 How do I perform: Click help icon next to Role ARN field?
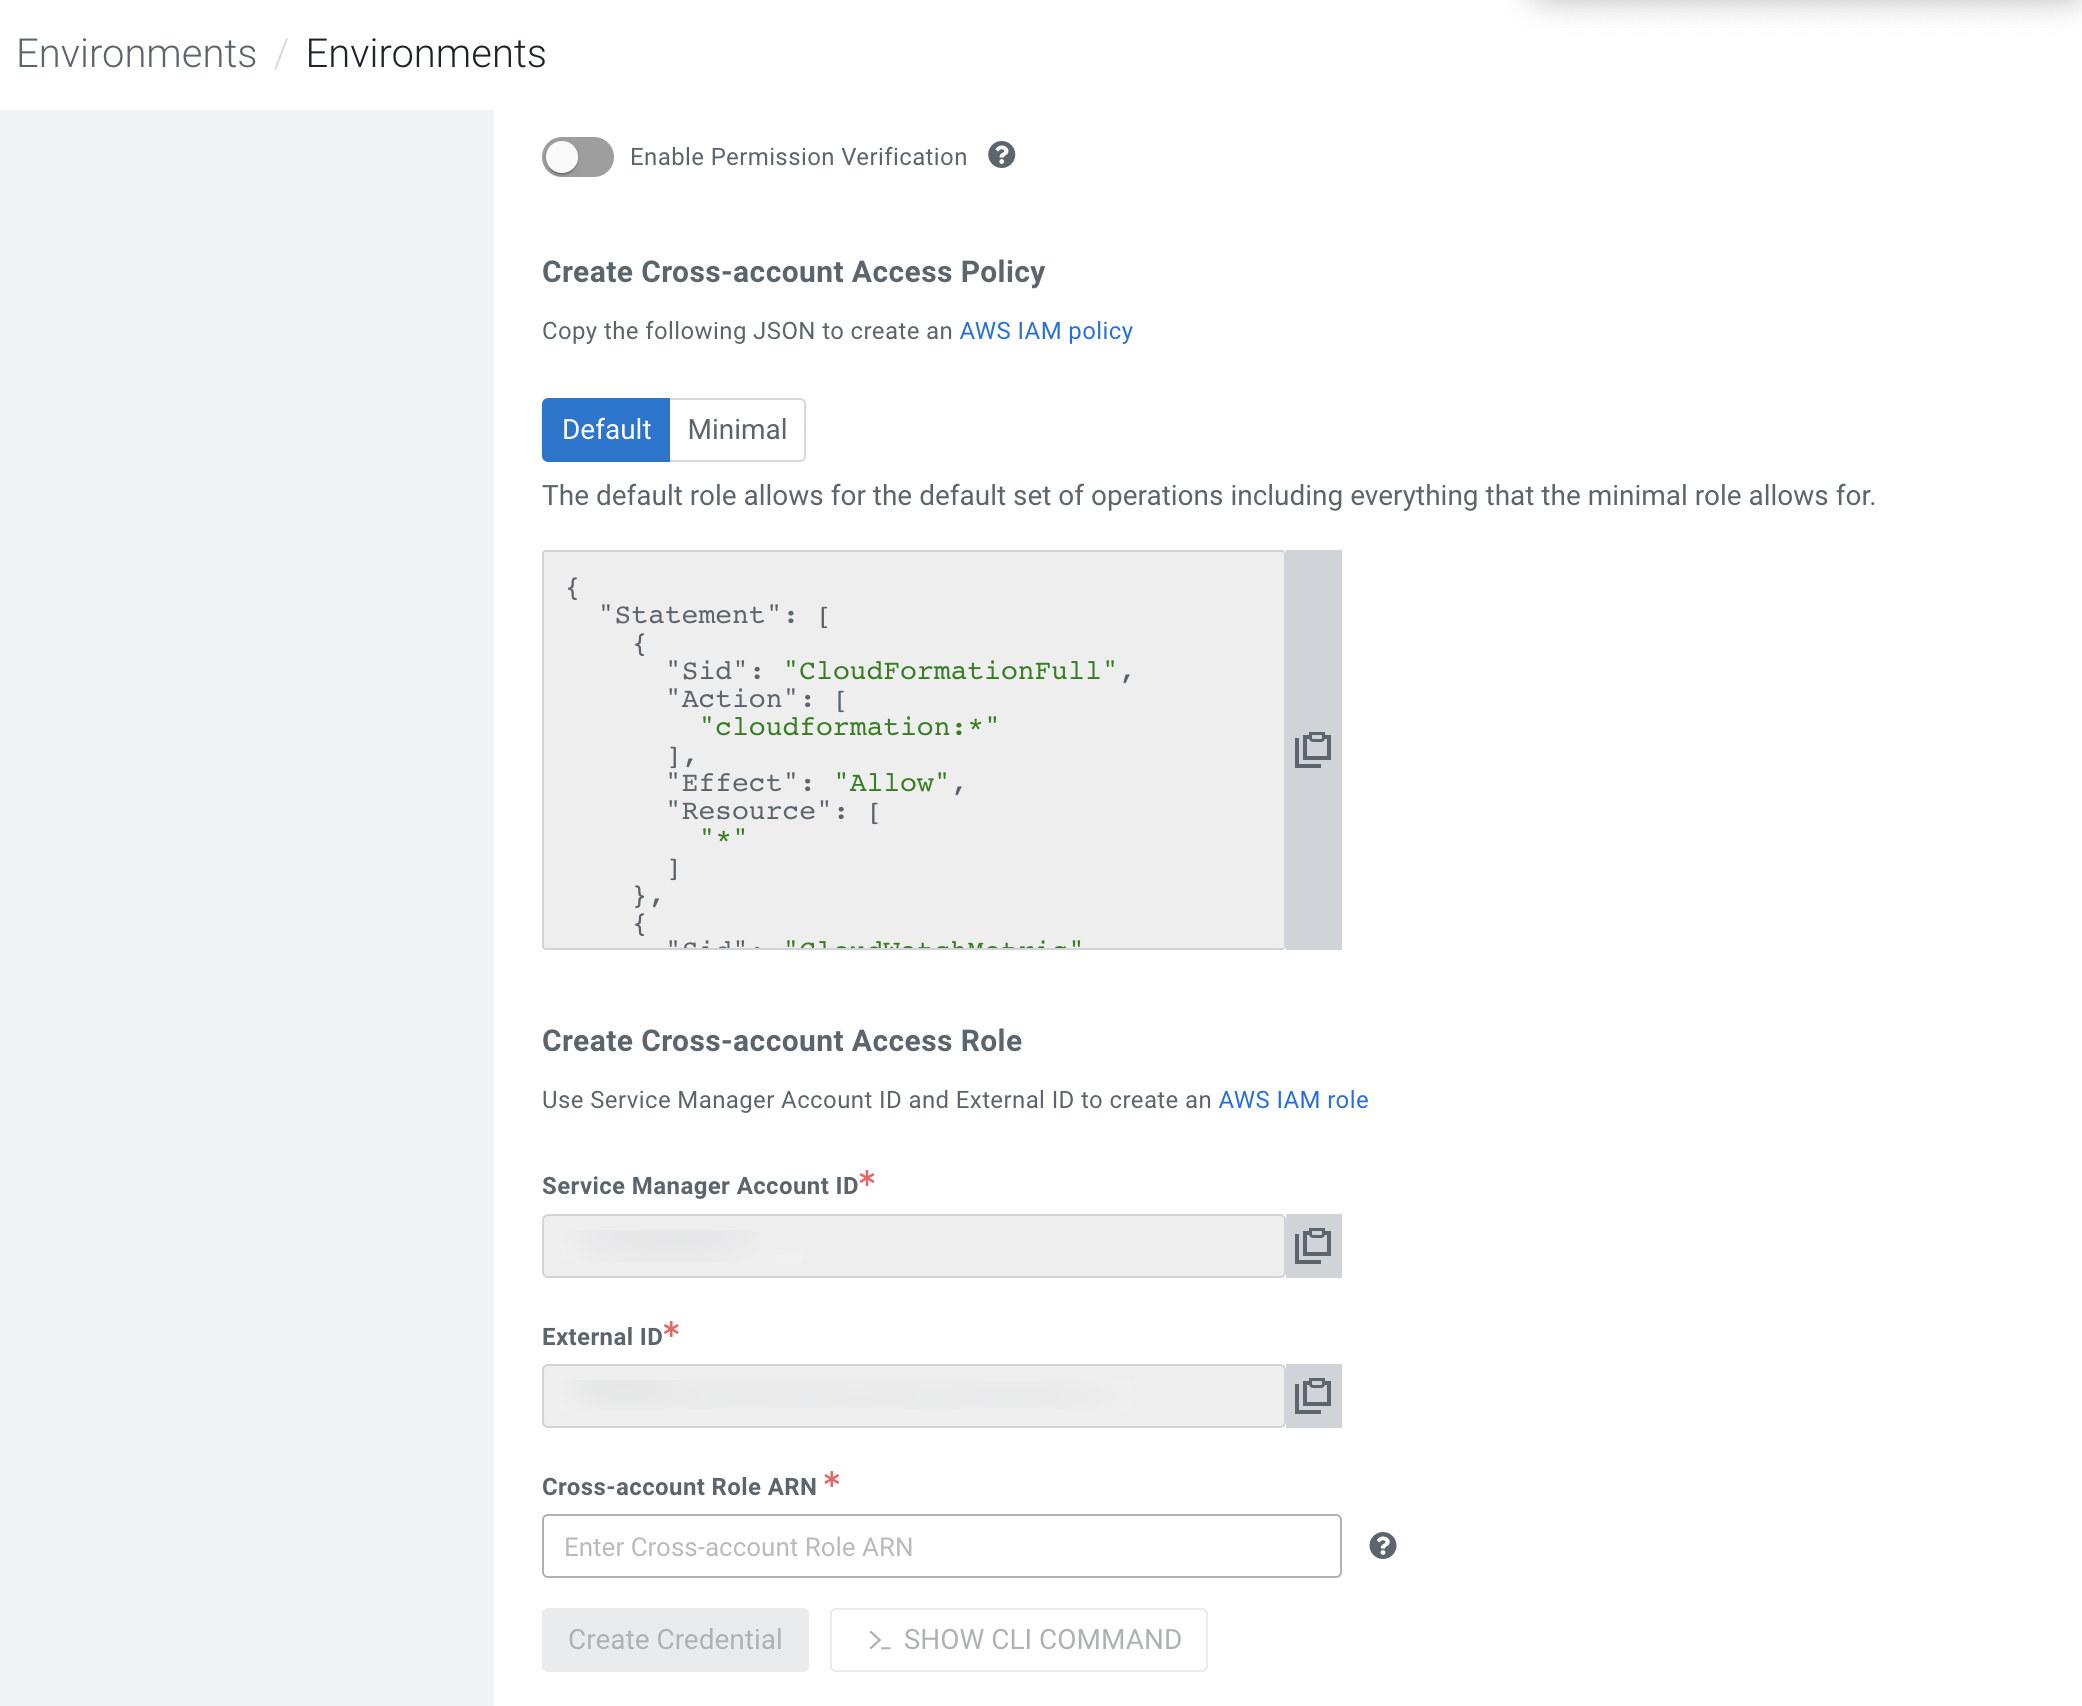pos(1382,1546)
